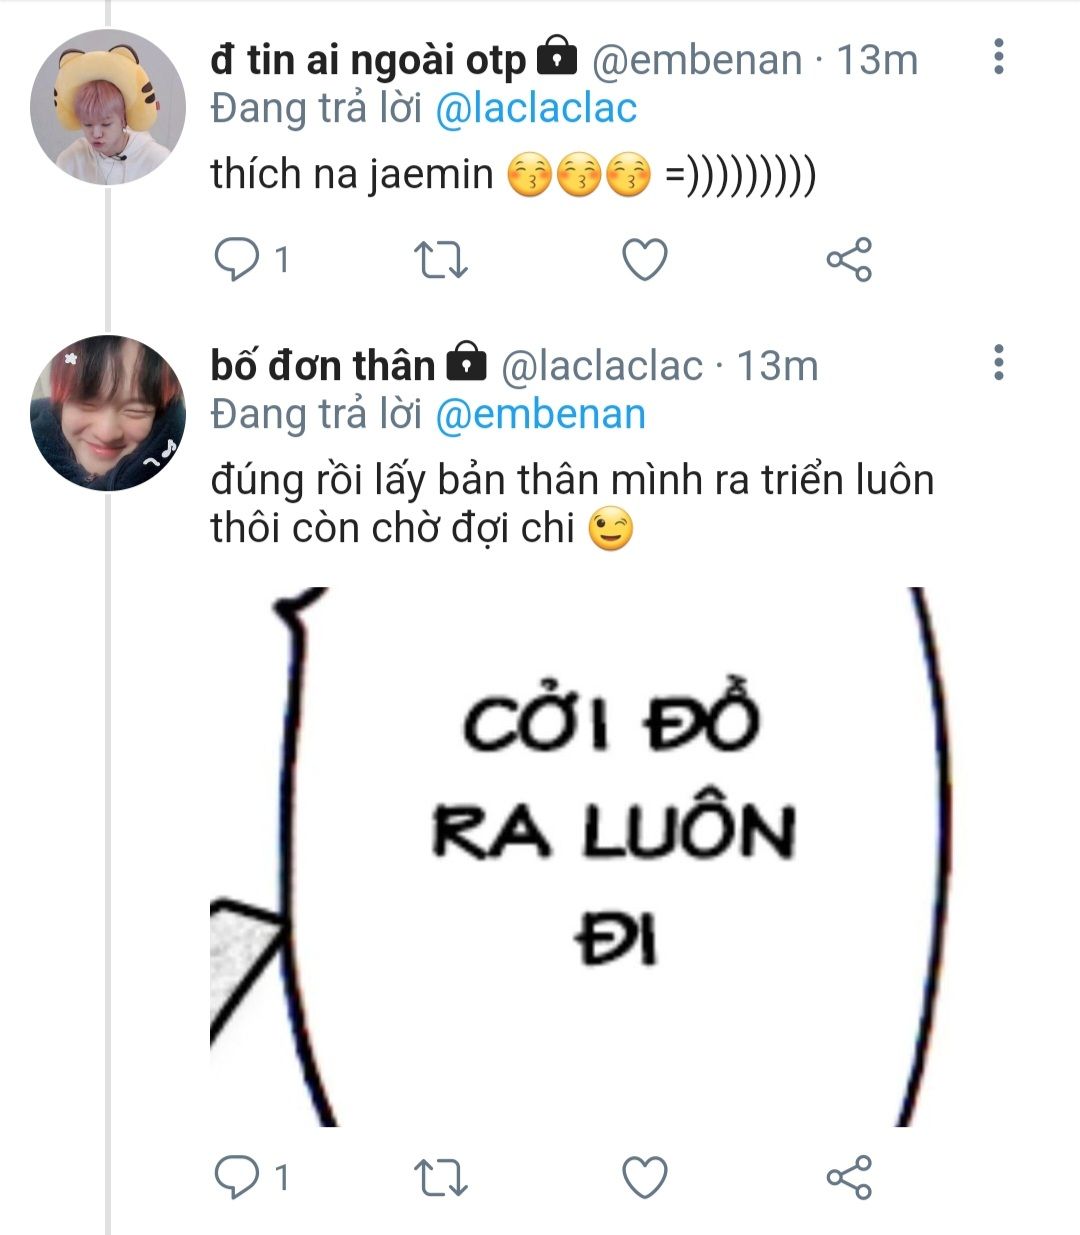This screenshot has height=1235, width=1080.
Task: Share the tweet with the comic image
Action: point(849,1177)
